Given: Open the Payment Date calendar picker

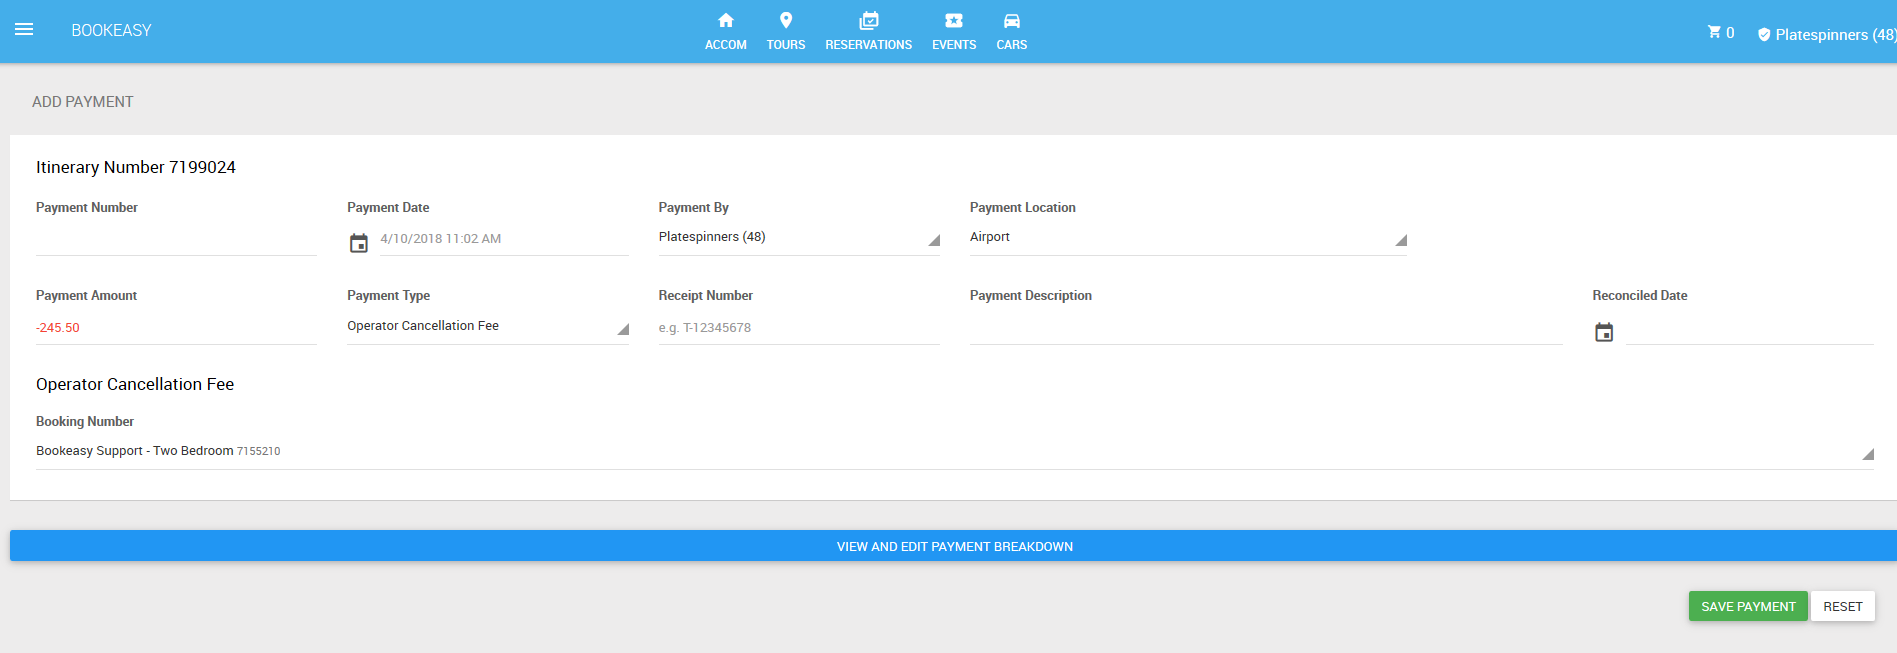Looking at the screenshot, I should pyautogui.click(x=359, y=243).
